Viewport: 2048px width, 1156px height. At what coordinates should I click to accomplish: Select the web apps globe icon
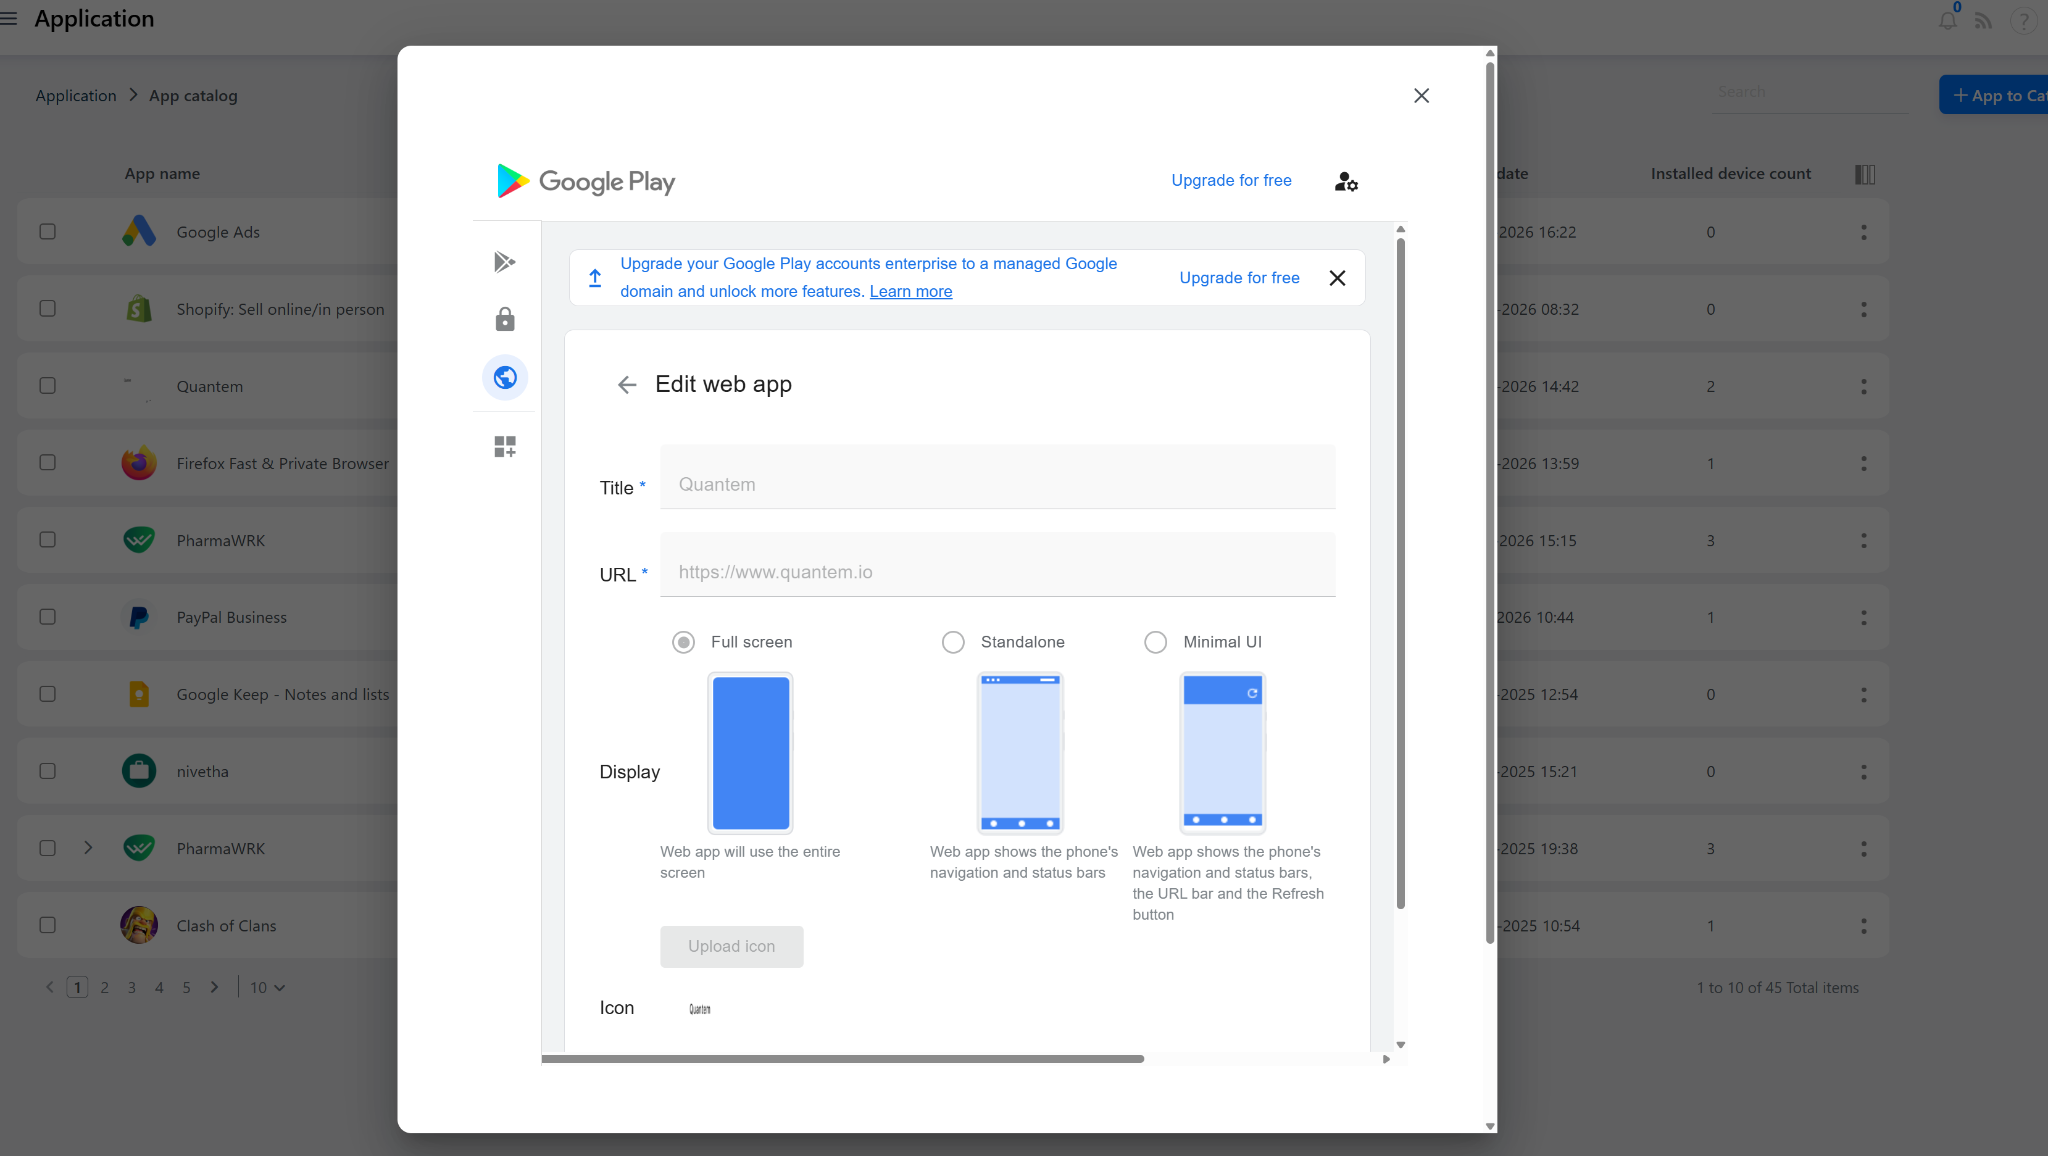(505, 378)
